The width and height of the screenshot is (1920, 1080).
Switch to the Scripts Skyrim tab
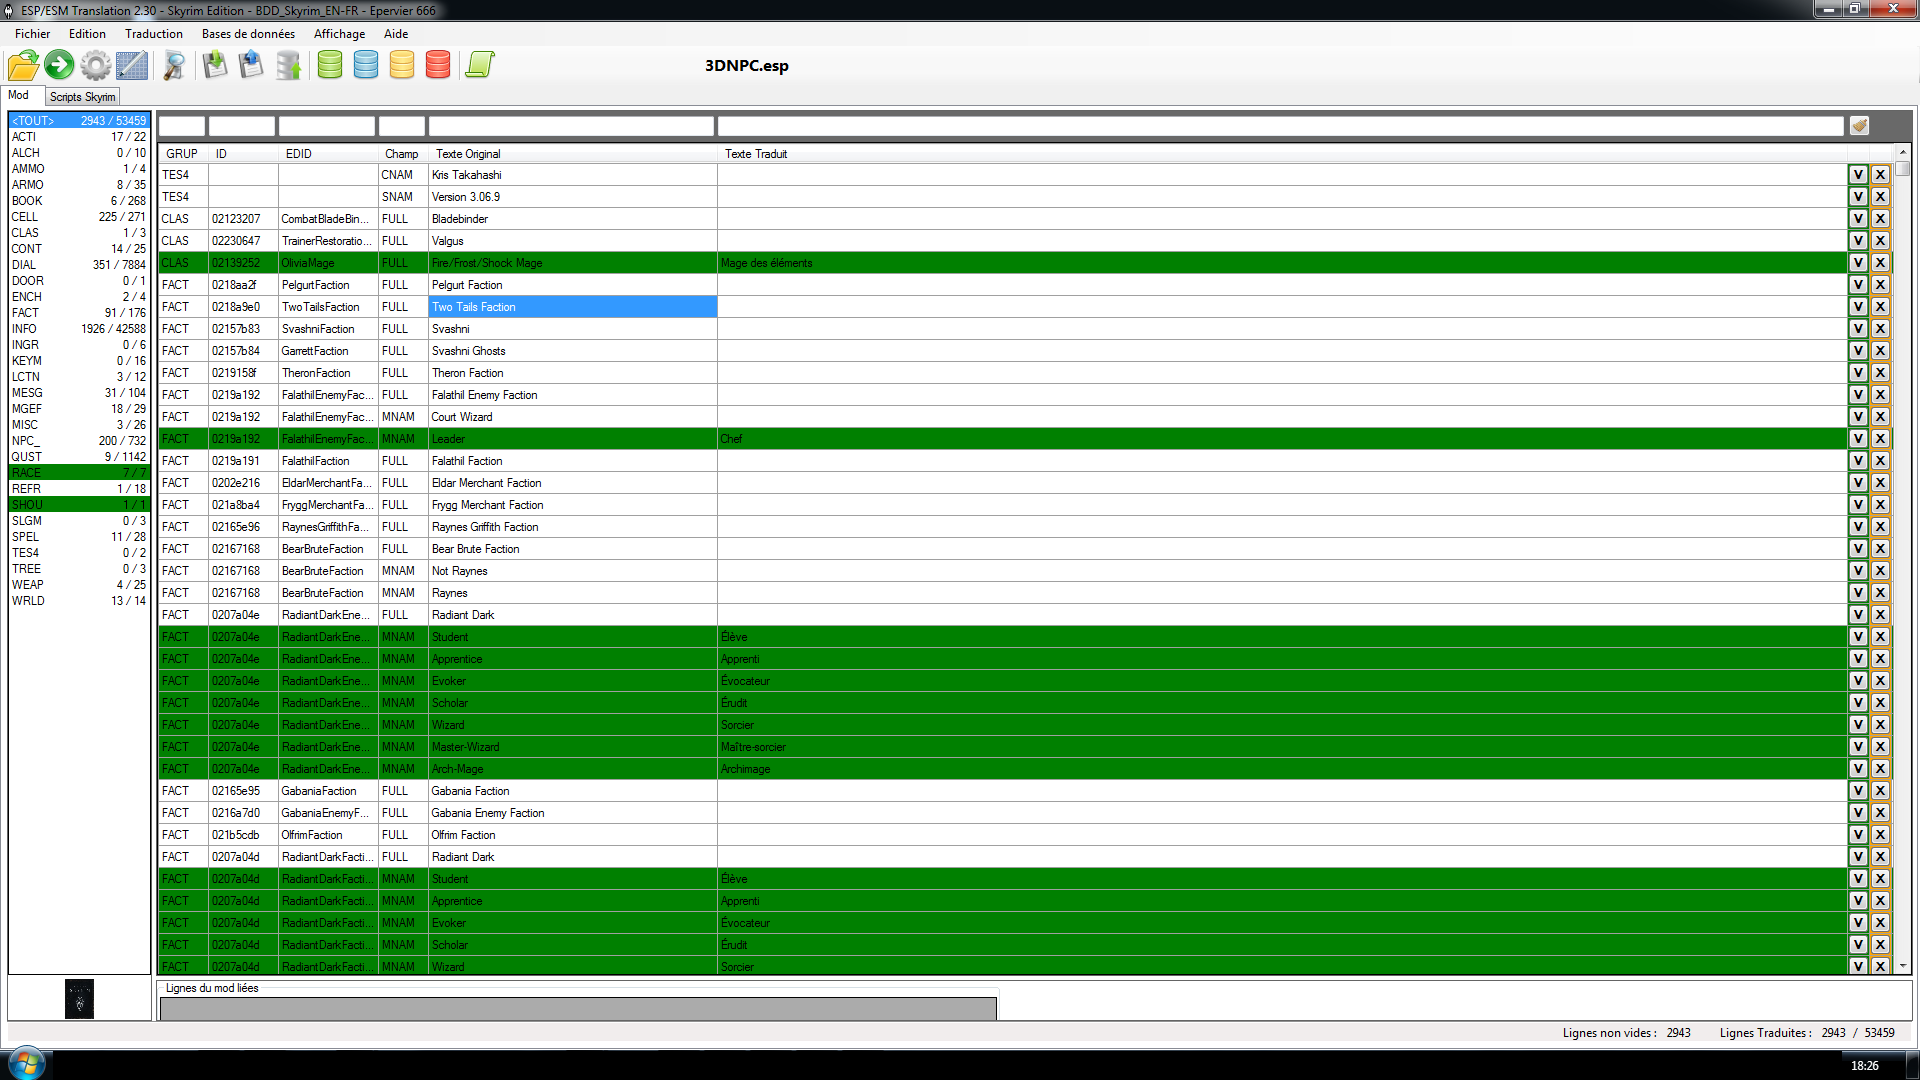click(82, 97)
